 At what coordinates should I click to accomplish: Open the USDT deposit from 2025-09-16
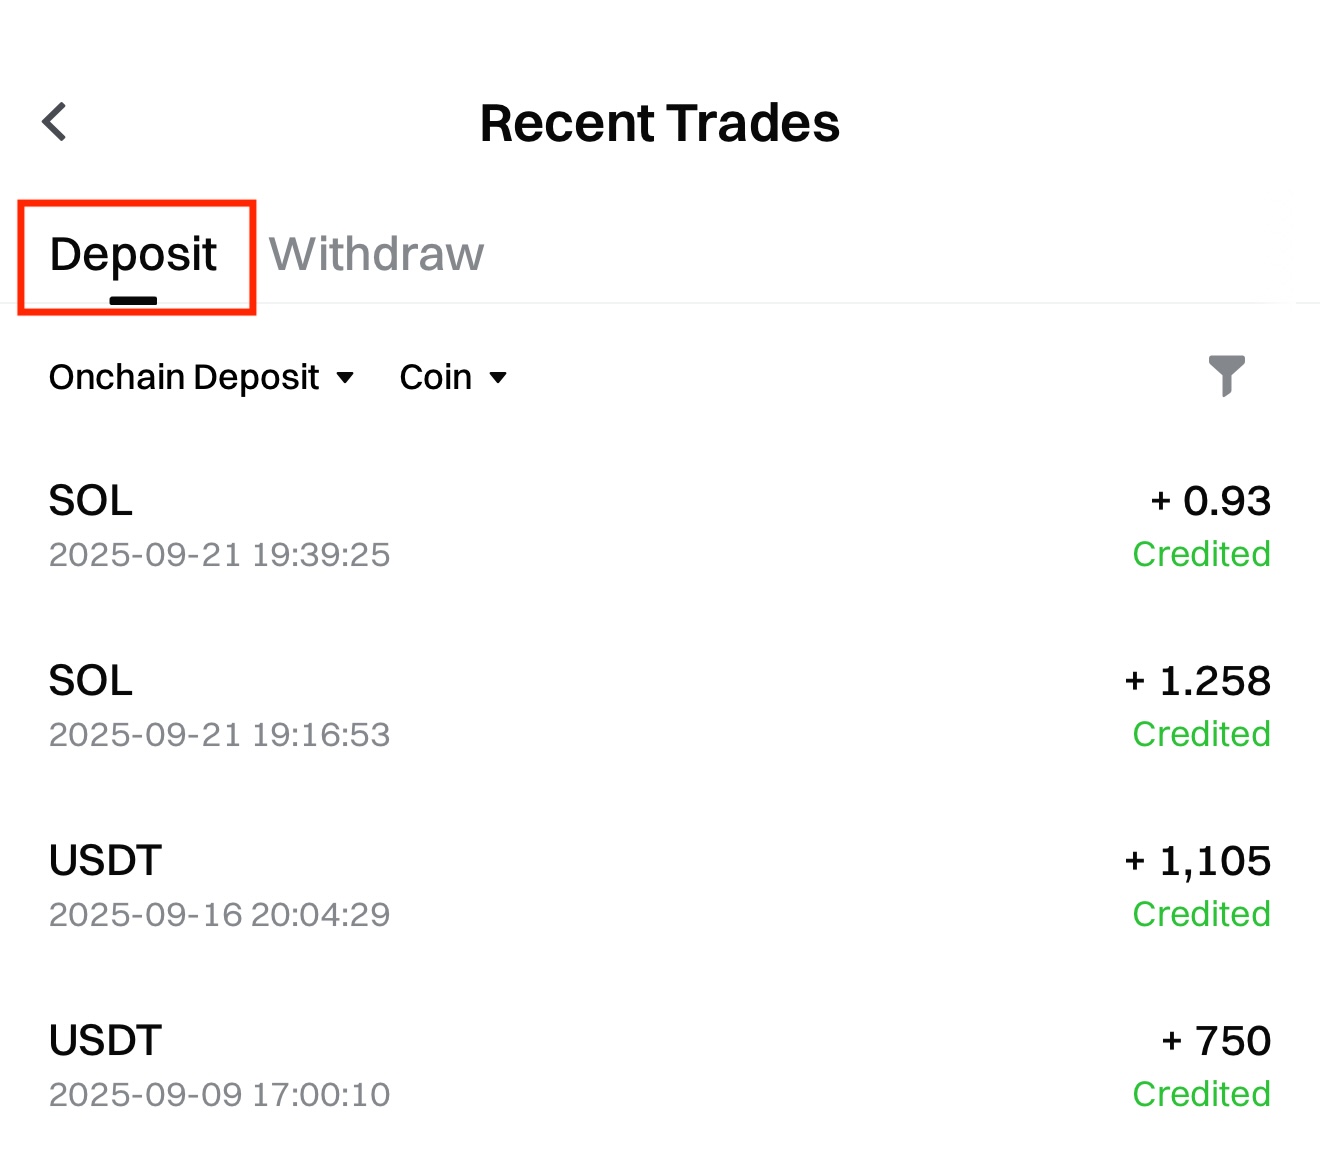[x=660, y=886]
